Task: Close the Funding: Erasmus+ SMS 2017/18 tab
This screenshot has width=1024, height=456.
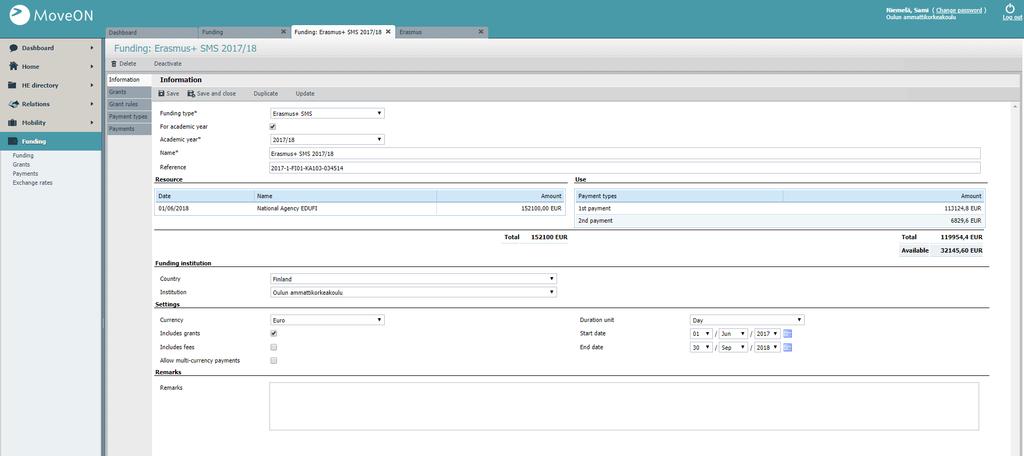Action: pos(388,31)
